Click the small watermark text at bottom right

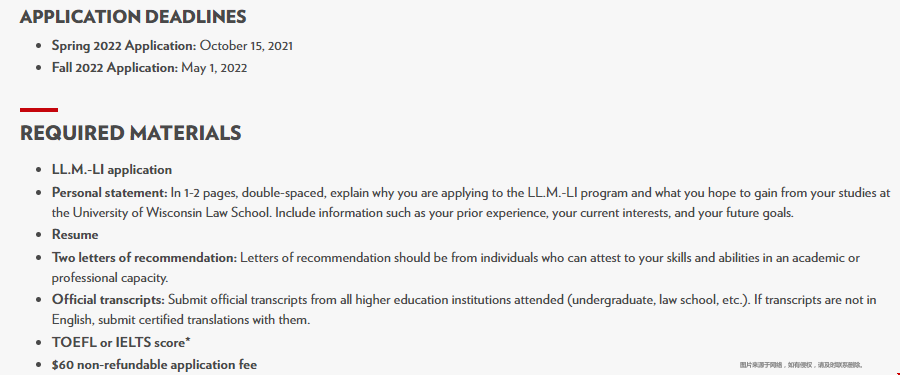(801, 365)
